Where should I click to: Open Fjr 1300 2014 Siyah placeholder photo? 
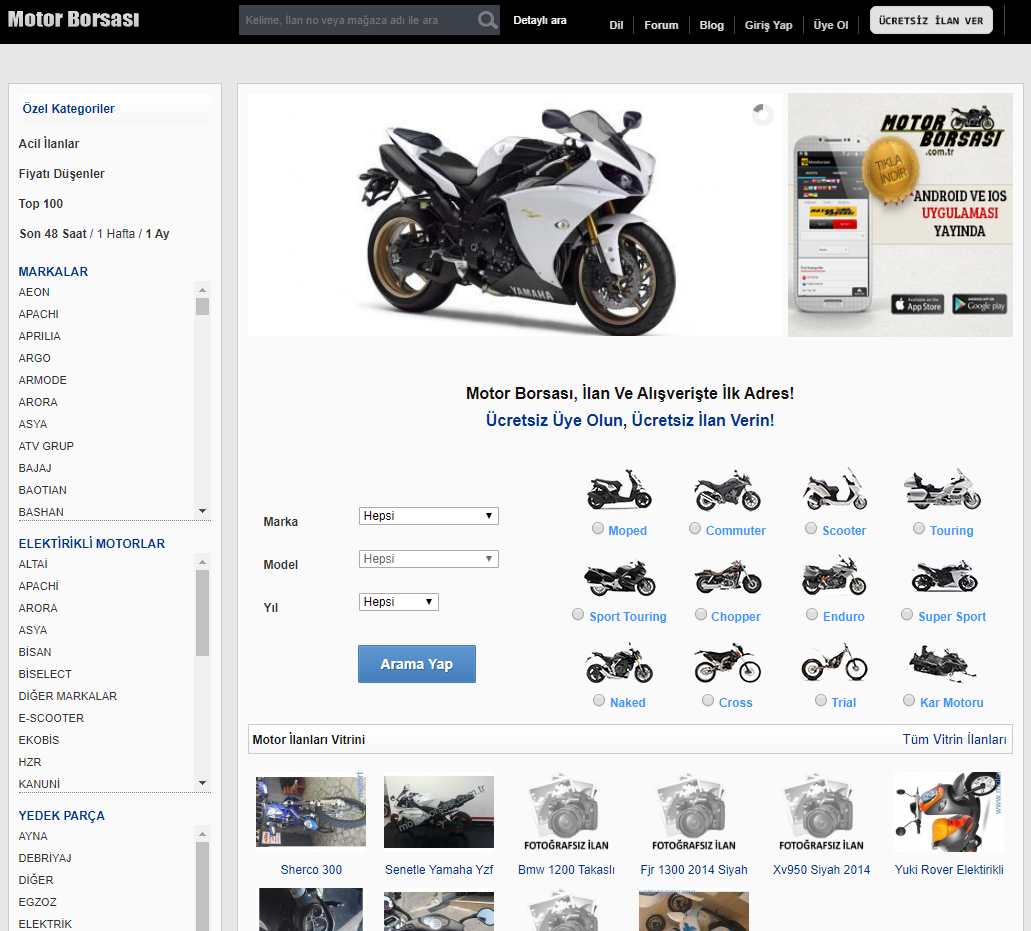(x=694, y=813)
